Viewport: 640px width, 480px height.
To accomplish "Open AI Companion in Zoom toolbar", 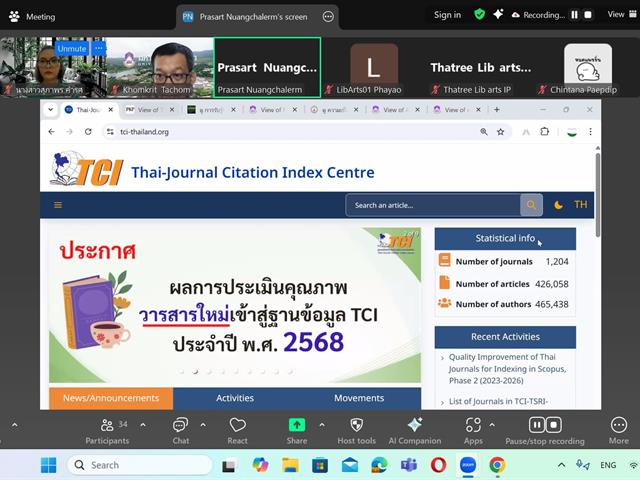I will tap(415, 425).
